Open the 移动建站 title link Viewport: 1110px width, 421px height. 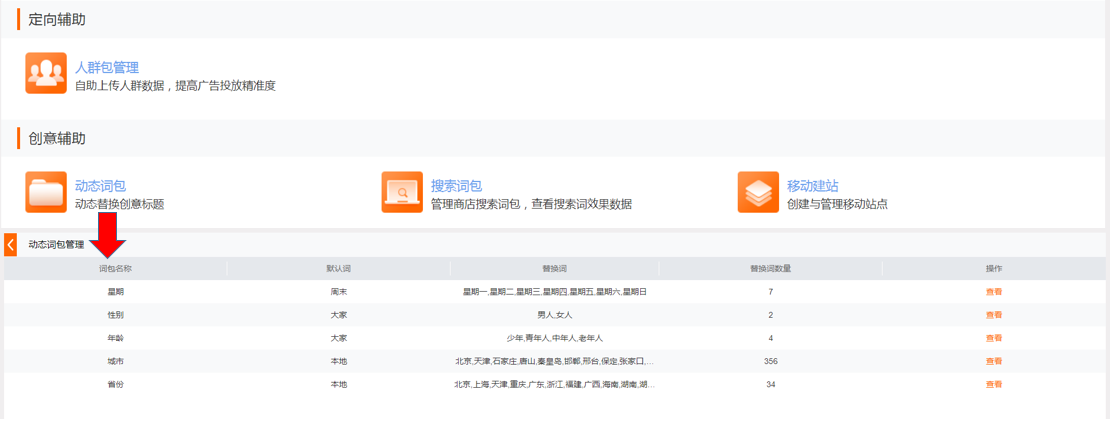coord(813,186)
